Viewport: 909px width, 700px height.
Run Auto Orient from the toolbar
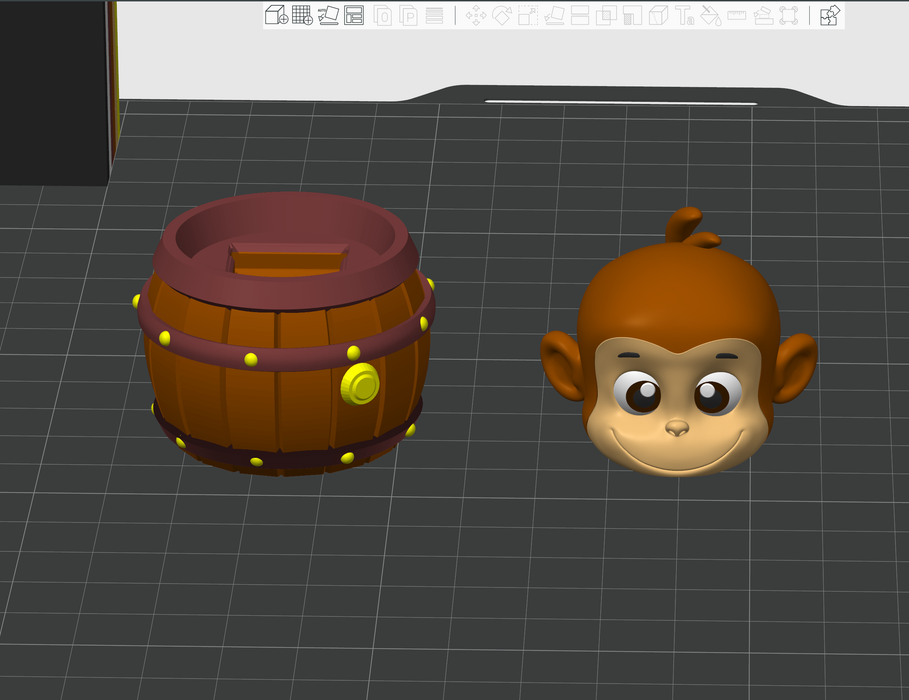(328, 15)
